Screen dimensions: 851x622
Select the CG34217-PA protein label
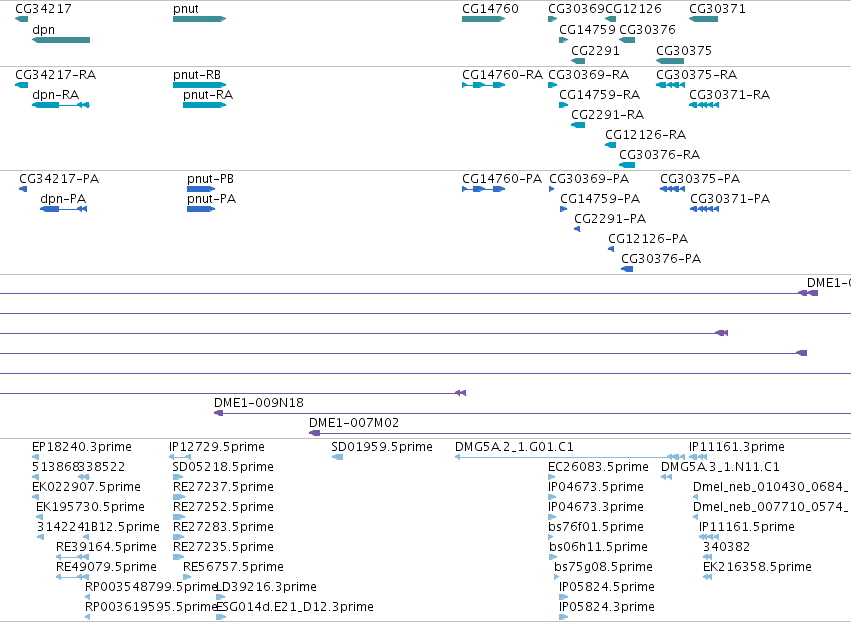click(59, 179)
